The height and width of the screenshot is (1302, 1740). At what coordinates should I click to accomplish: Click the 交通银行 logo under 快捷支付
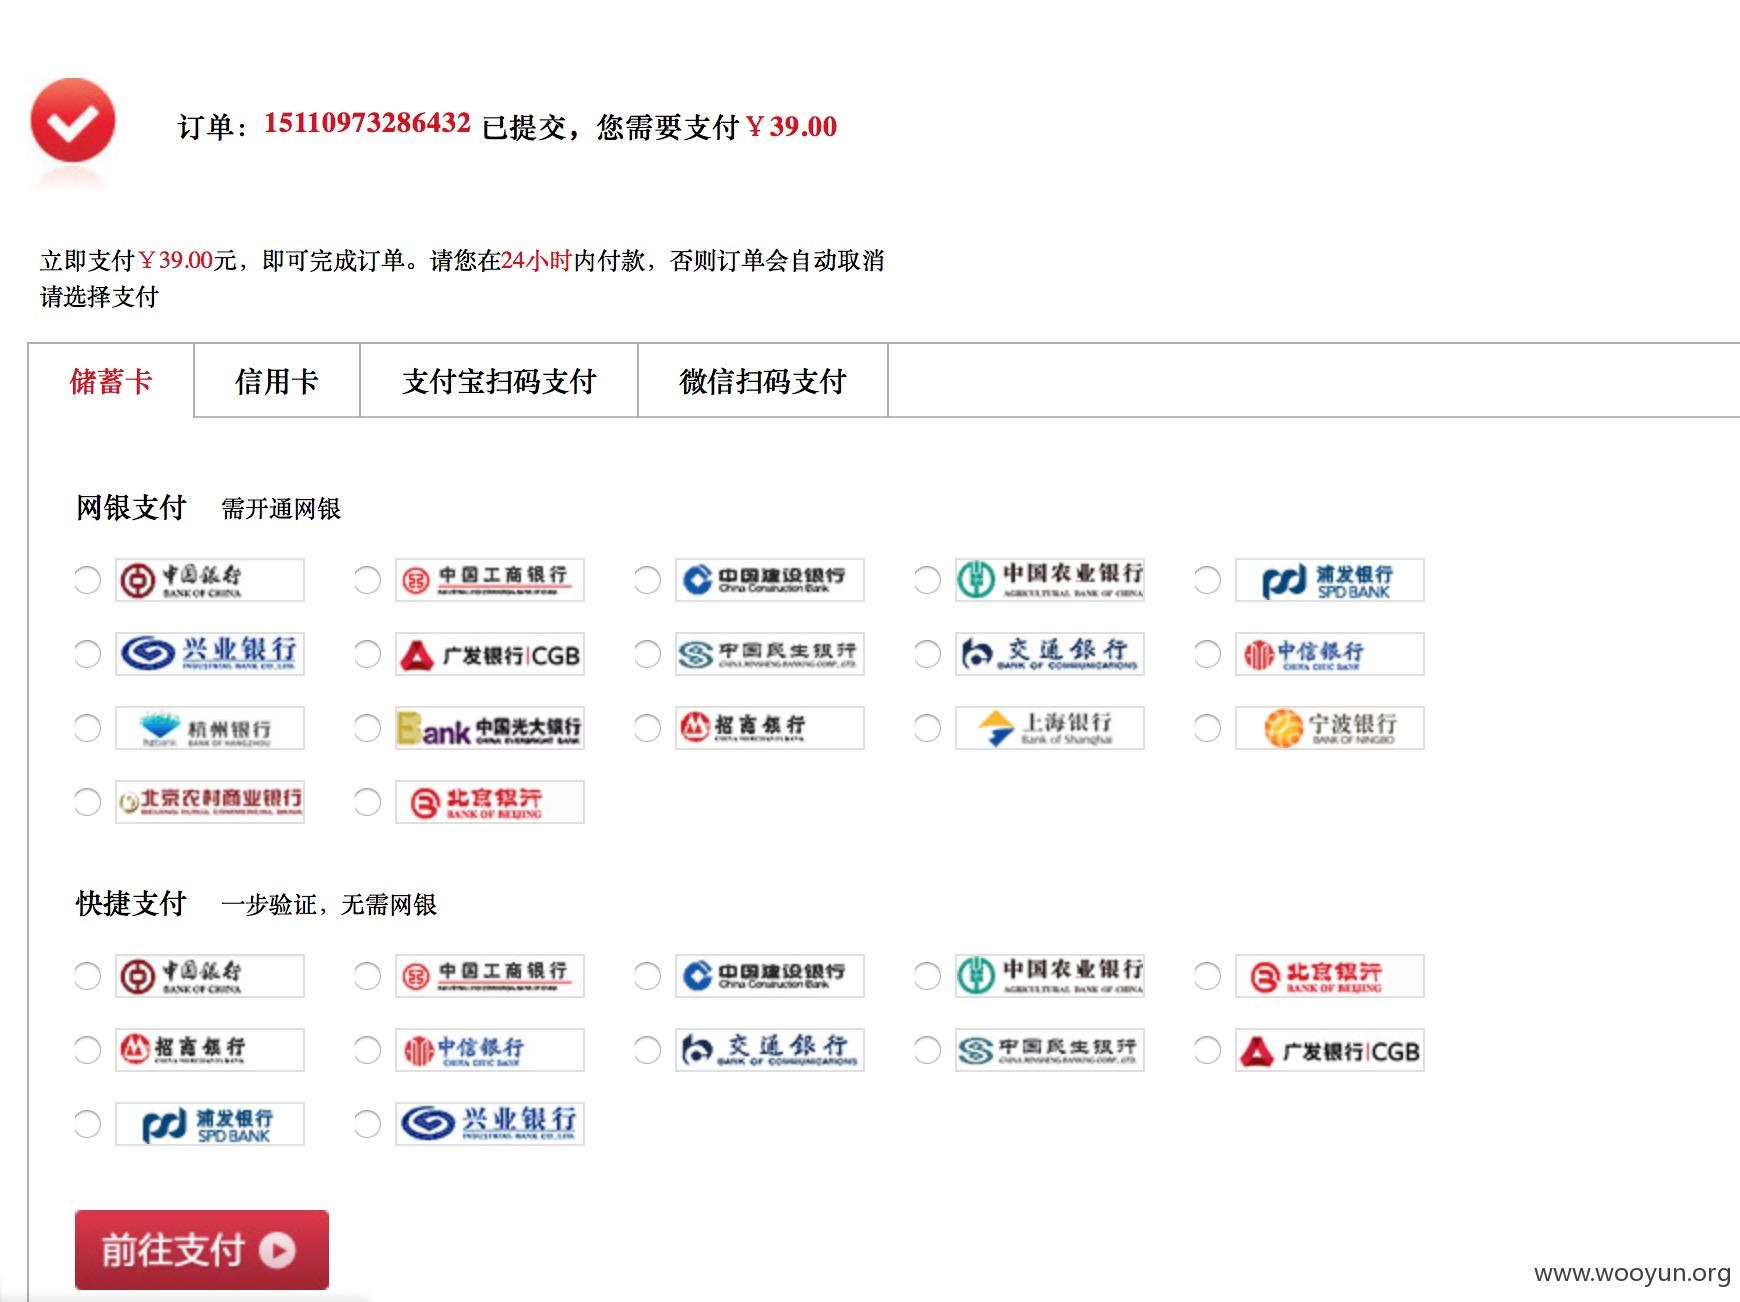point(770,1050)
